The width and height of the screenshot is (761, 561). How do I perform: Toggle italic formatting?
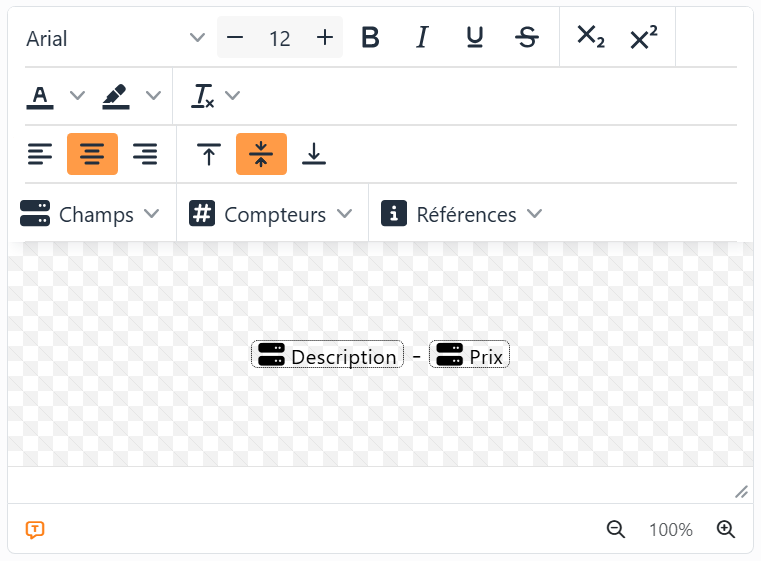click(x=422, y=37)
